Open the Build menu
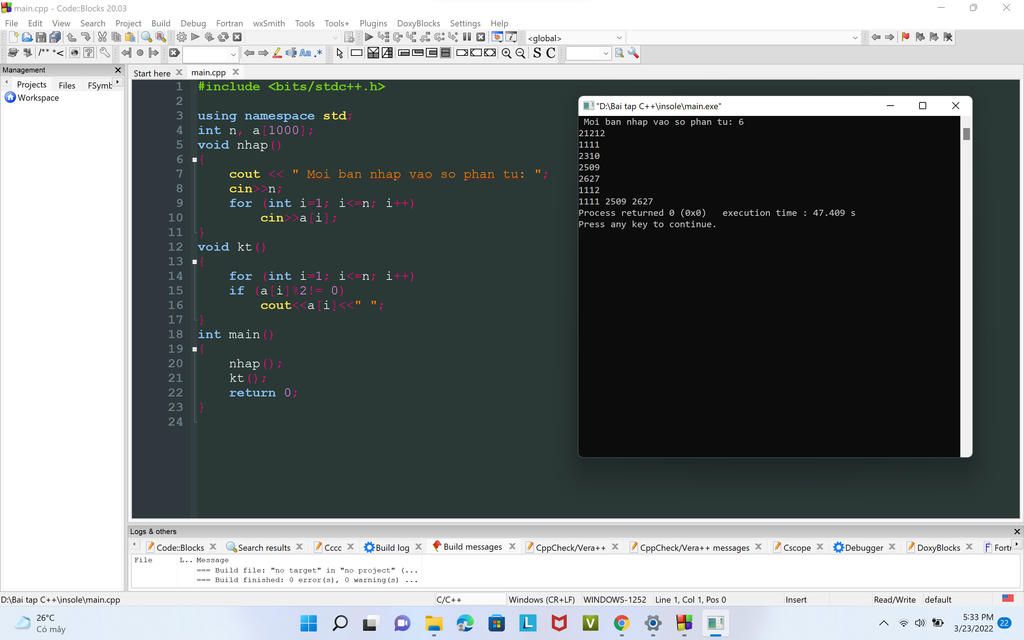Image resolution: width=1024 pixels, height=640 pixels. pyautogui.click(x=161, y=23)
